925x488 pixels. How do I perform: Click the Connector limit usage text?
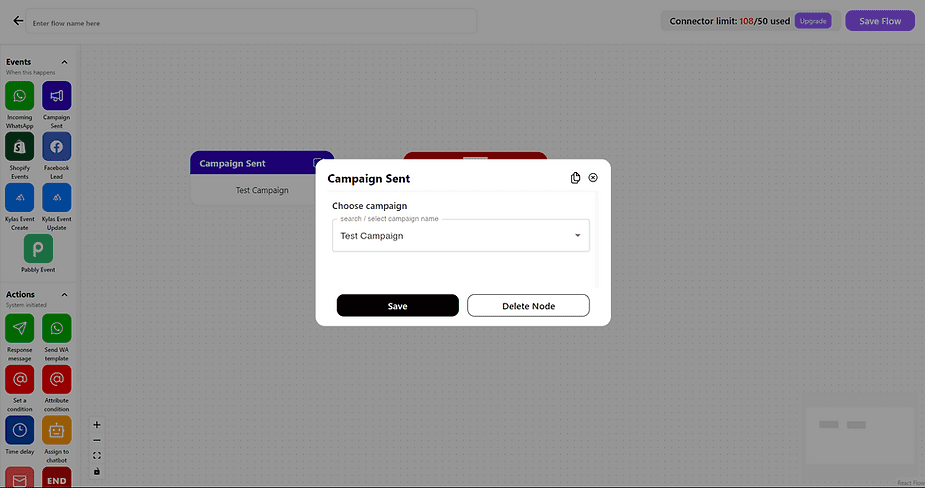click(730, 21)
